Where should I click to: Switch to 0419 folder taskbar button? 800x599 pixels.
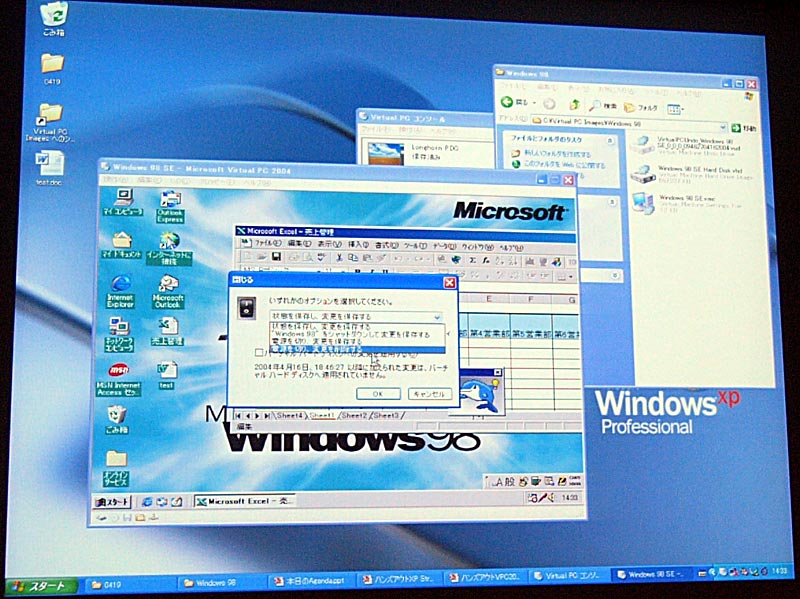pos(132,585)
